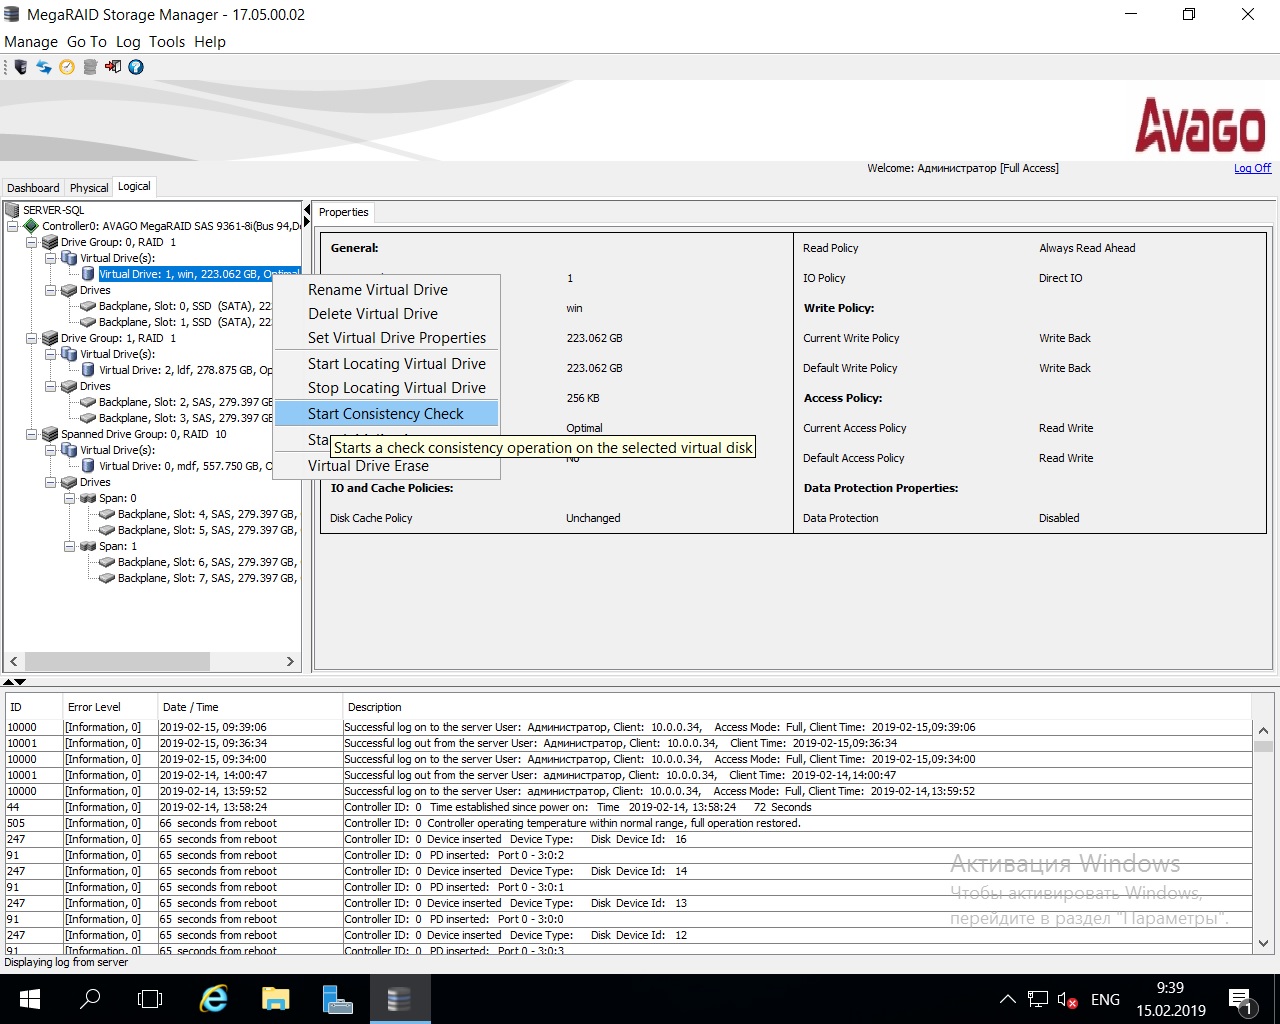Open the Dashboard tab
This screenshot has height=1024, width=1280.
pyautogui.click(x=33, y=188)
